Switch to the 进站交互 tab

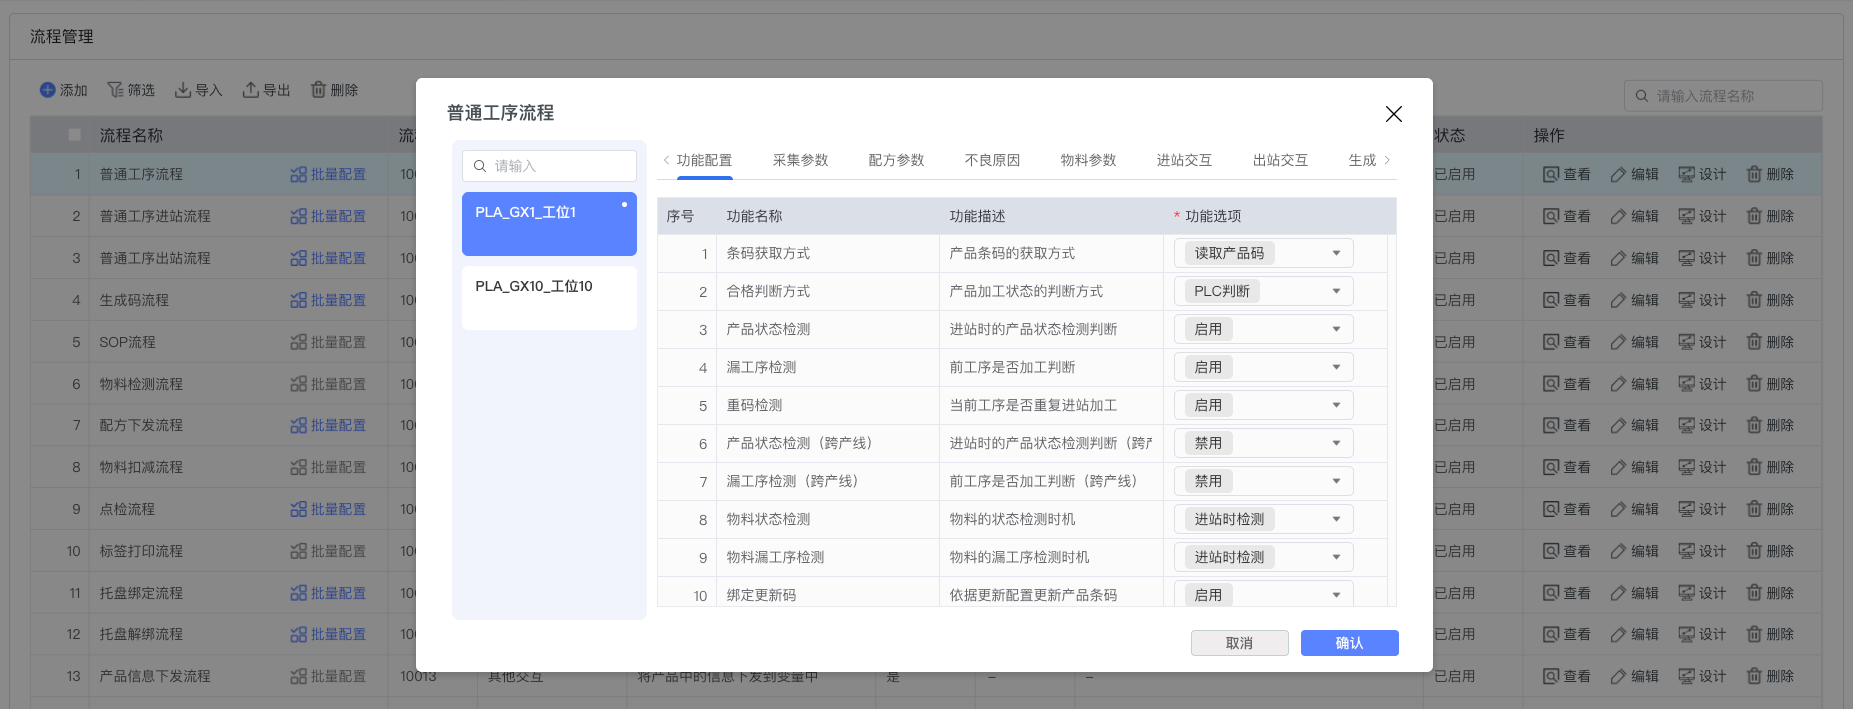(1184, 160)
